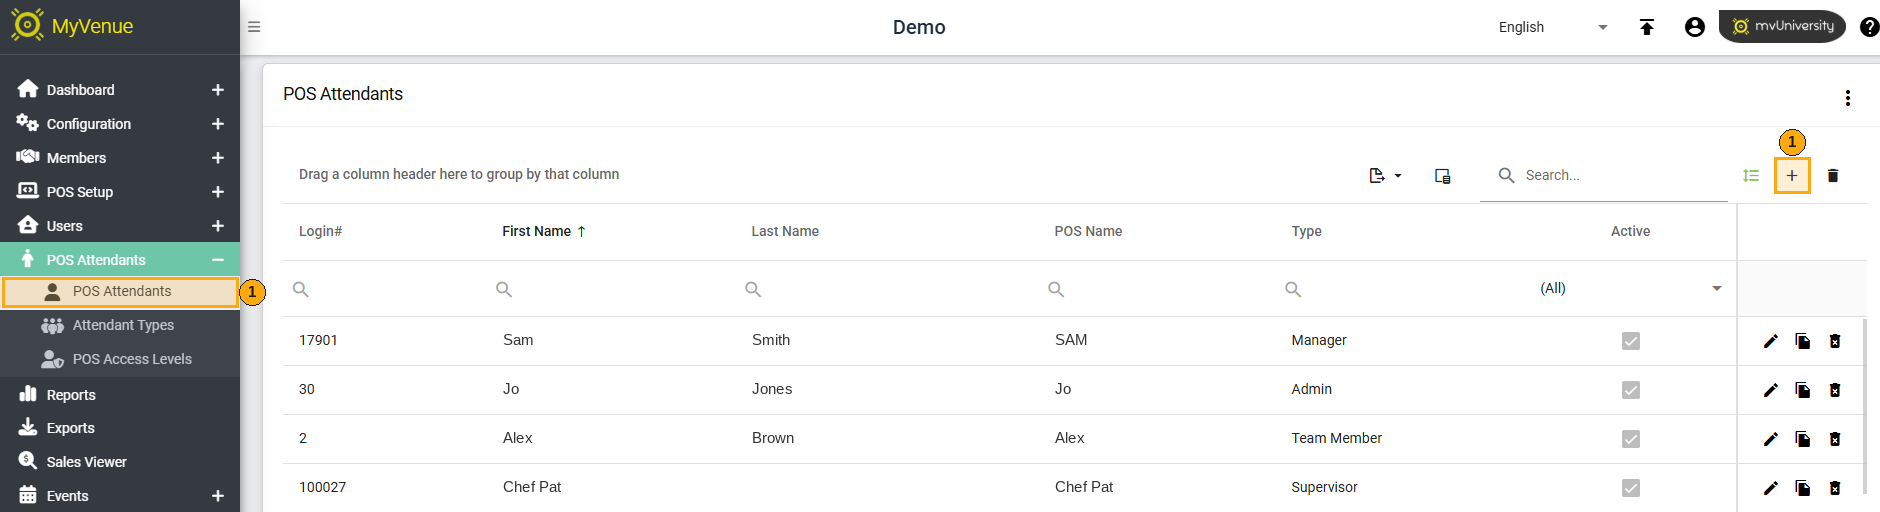Edit Alex Brown with pencil icon

point(1771,439)
